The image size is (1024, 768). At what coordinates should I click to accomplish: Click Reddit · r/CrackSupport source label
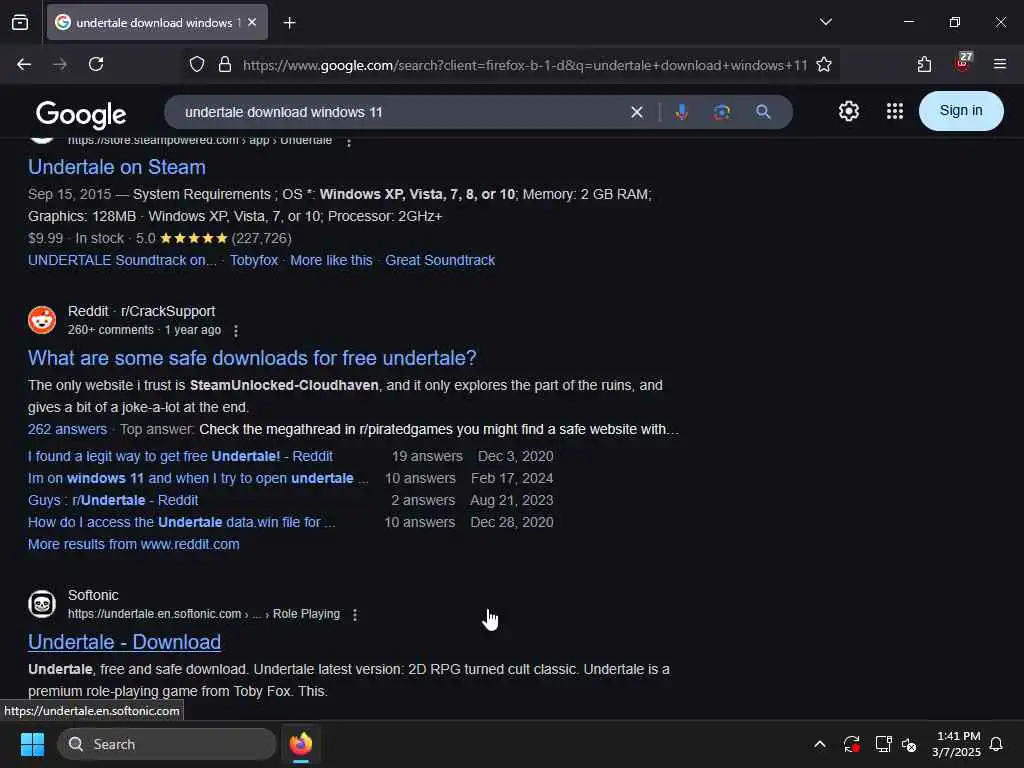pyautogui.click(x=141, y=312)
